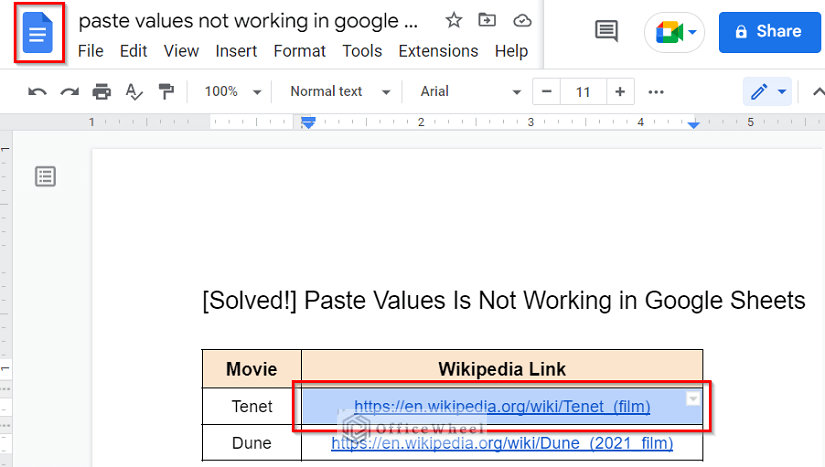Image resolution: width=825 pixels, height=467 pixels.
Task: Star this document
Action: point(453,20)
